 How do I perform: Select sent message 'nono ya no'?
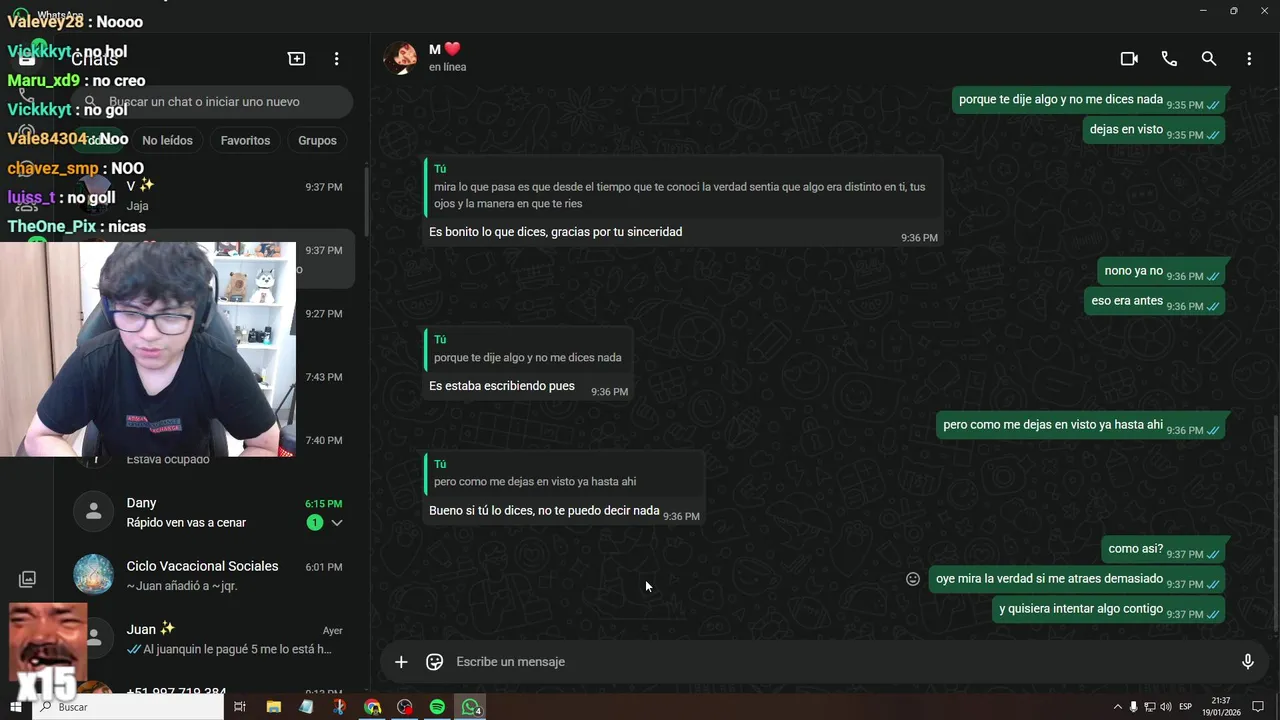point(1163,271)
